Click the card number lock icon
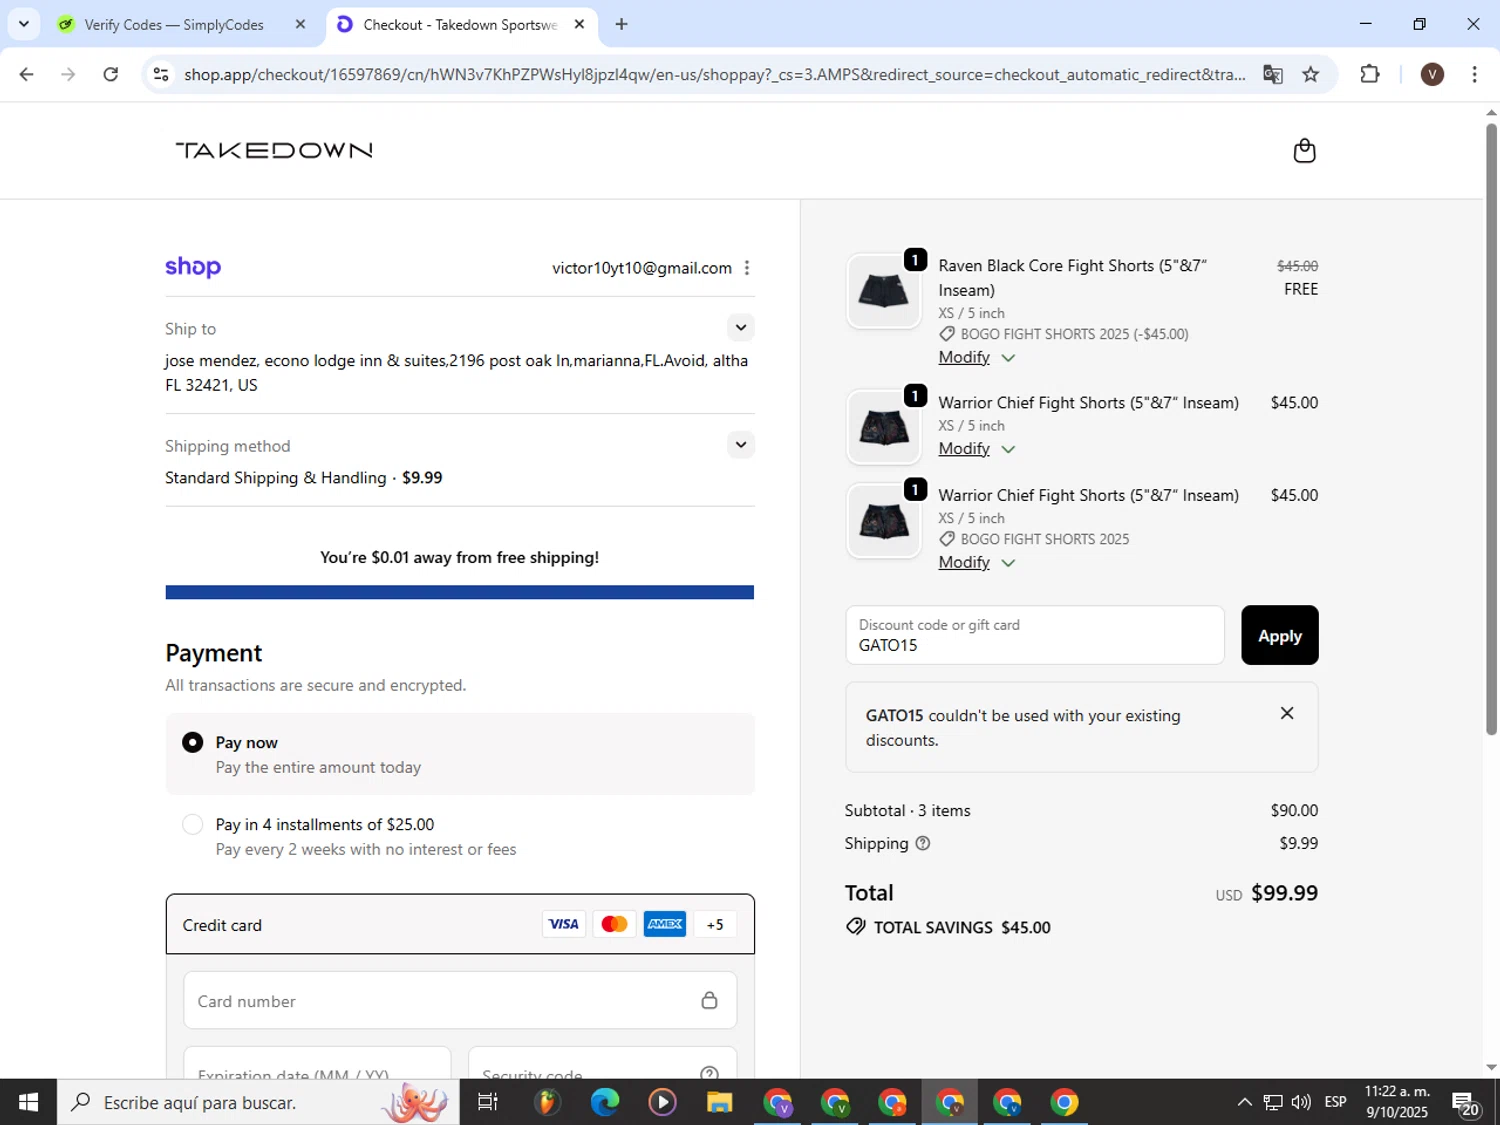This screenshot has width=1500, height=1125. click(709, 1000)
